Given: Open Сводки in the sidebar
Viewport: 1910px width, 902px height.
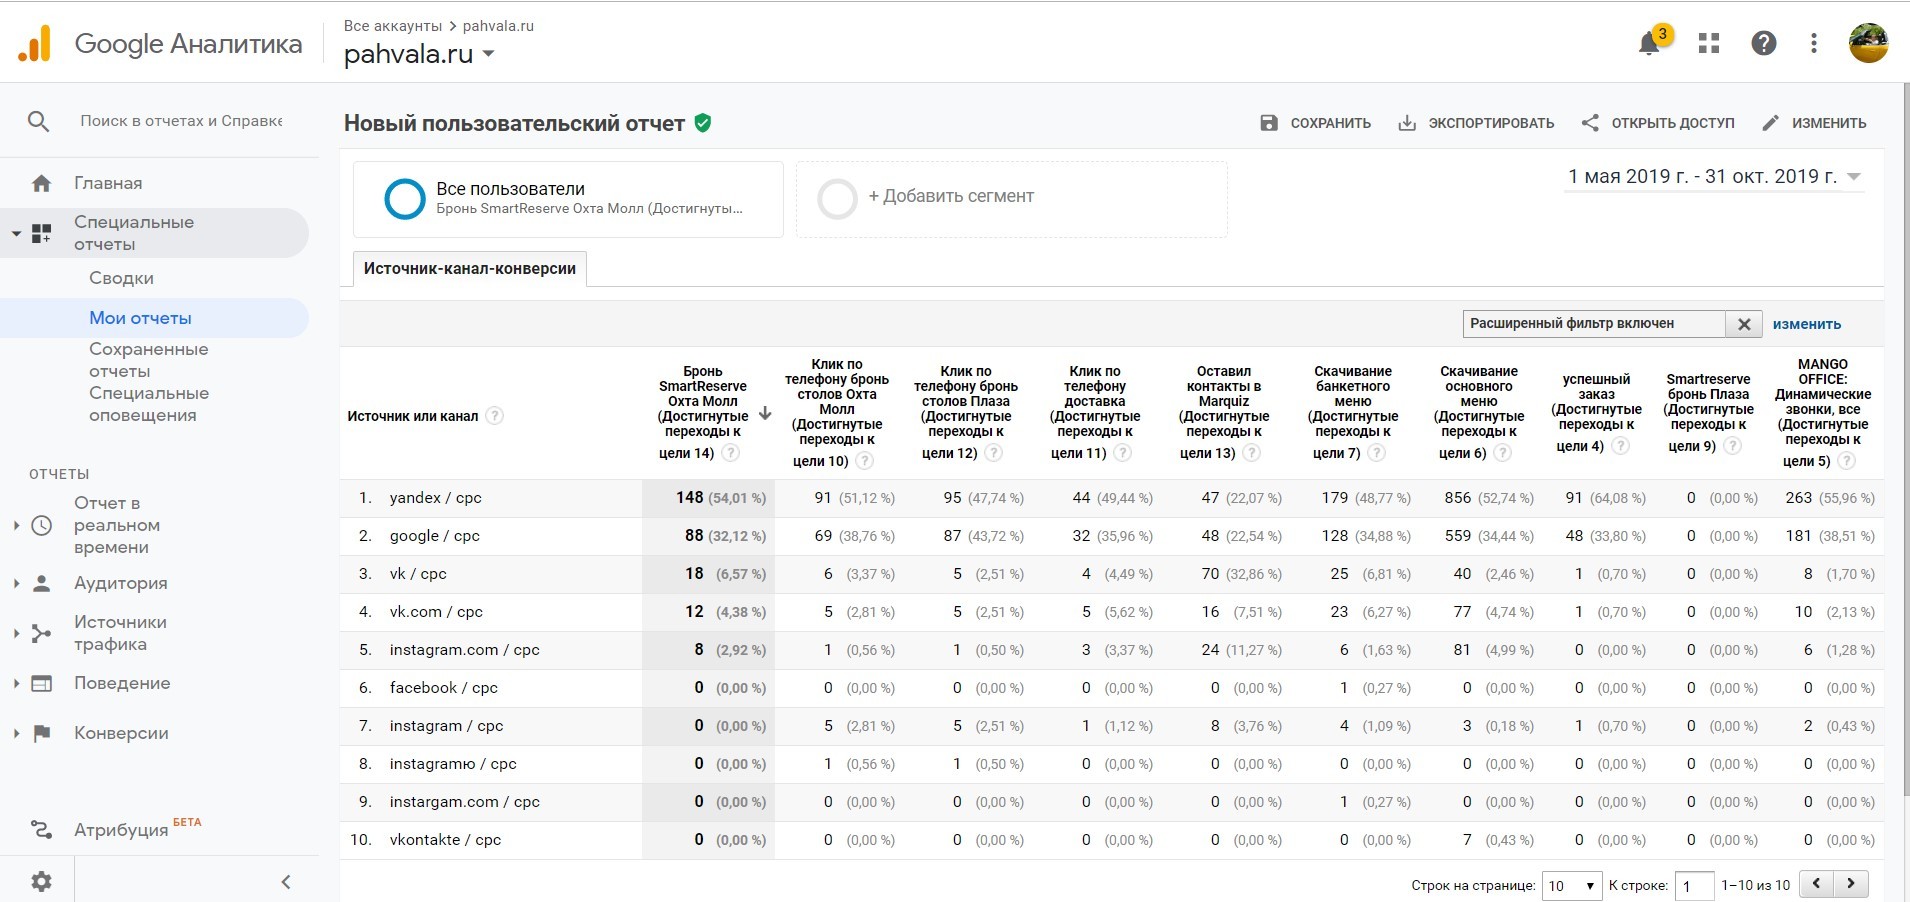Looking at the screenshot, I should (121, 278).
